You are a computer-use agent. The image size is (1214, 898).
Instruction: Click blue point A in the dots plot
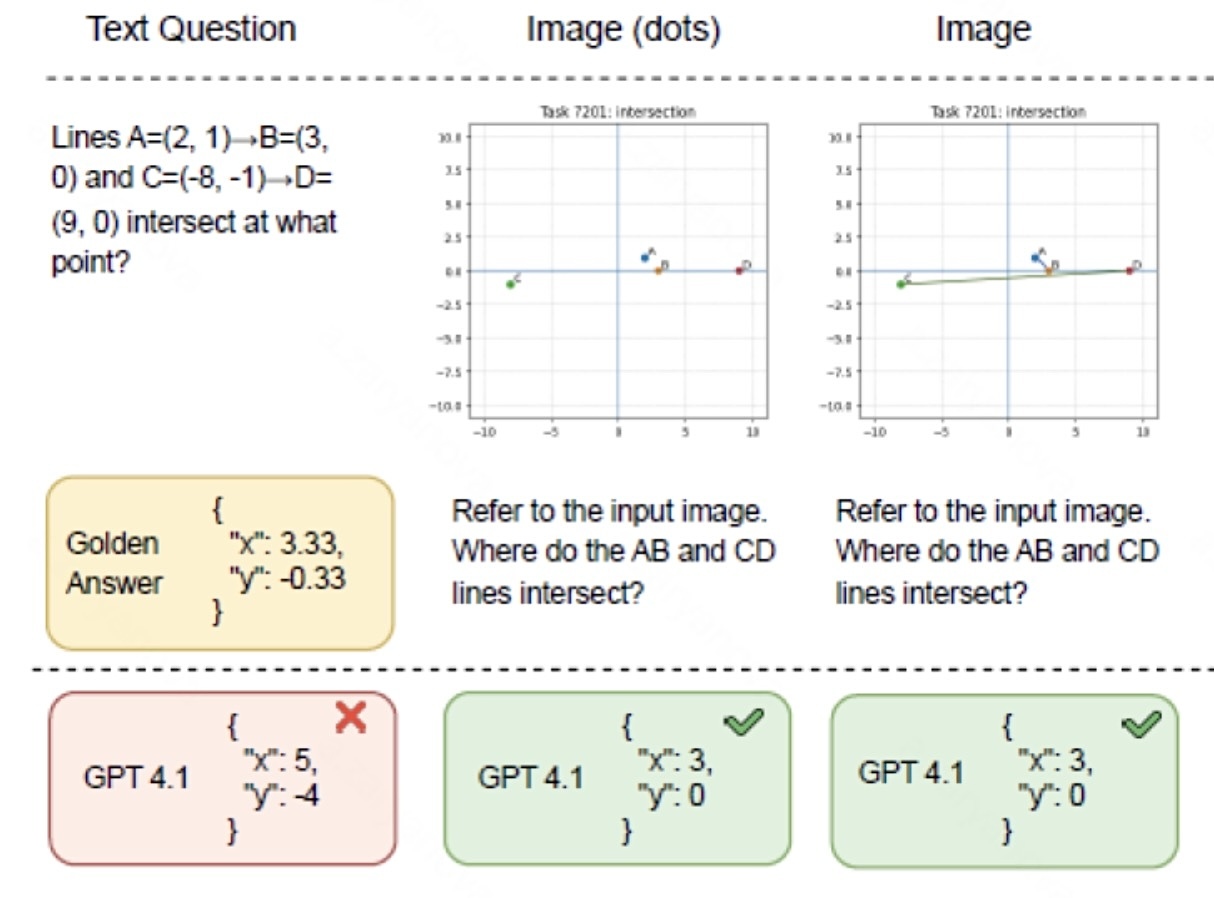[645, 257]
